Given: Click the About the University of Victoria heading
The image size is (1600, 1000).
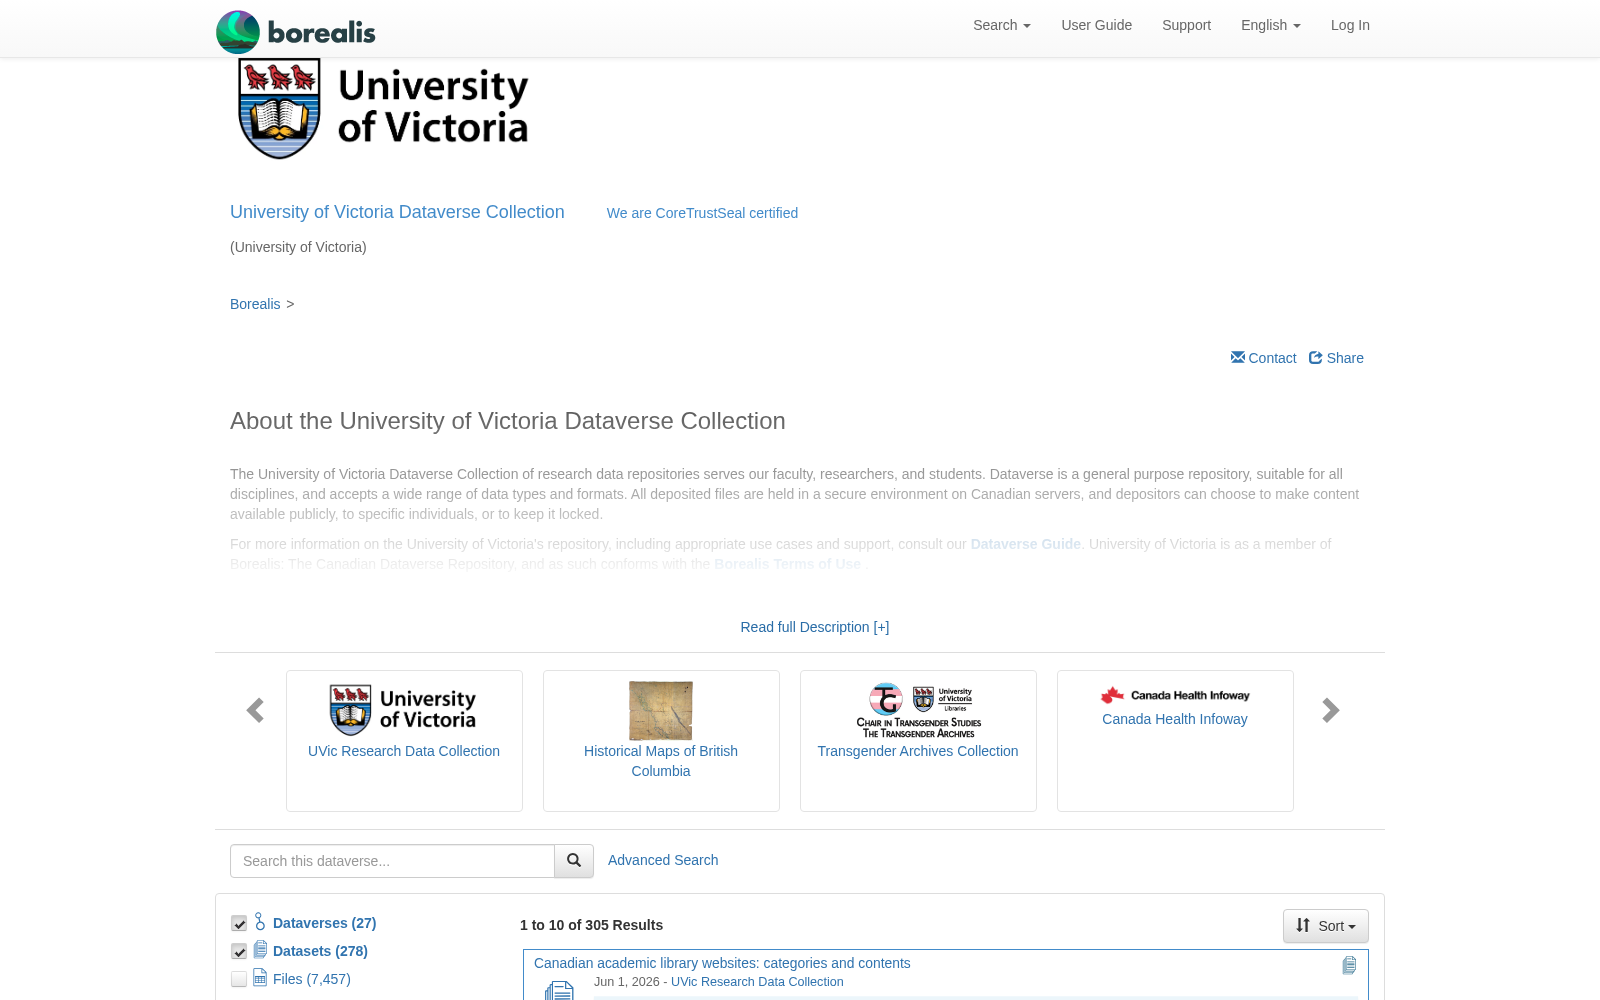Looking at the screenshot, I should coord(508,421).
